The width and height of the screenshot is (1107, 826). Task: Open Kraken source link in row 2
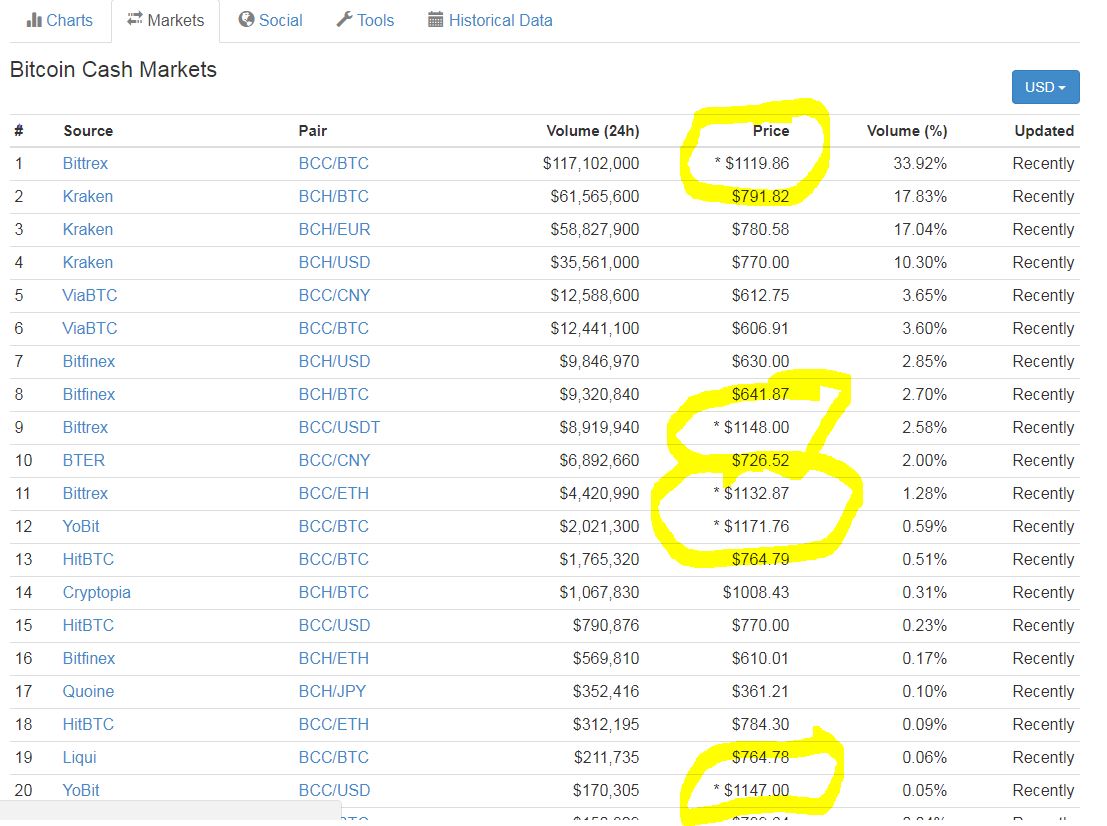pyautogui.click(x=88, y=196)
